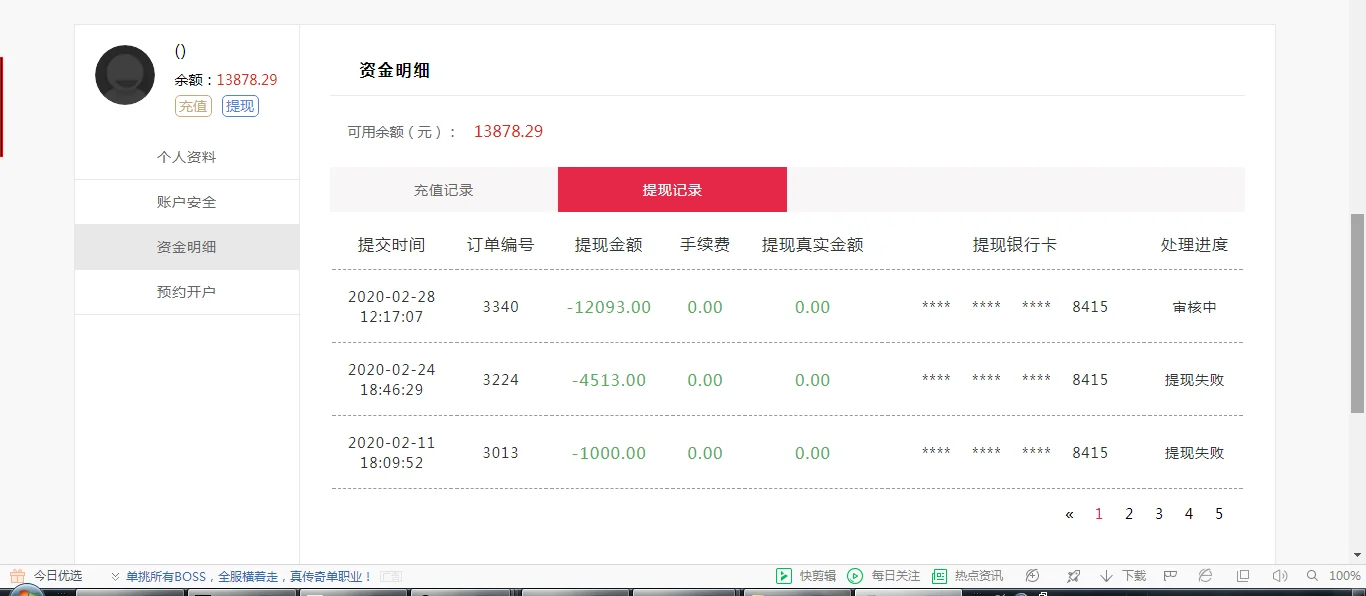Click the 提交时间 column header
This screenshot has width=1366, height=596.
[x=391, y=245]
